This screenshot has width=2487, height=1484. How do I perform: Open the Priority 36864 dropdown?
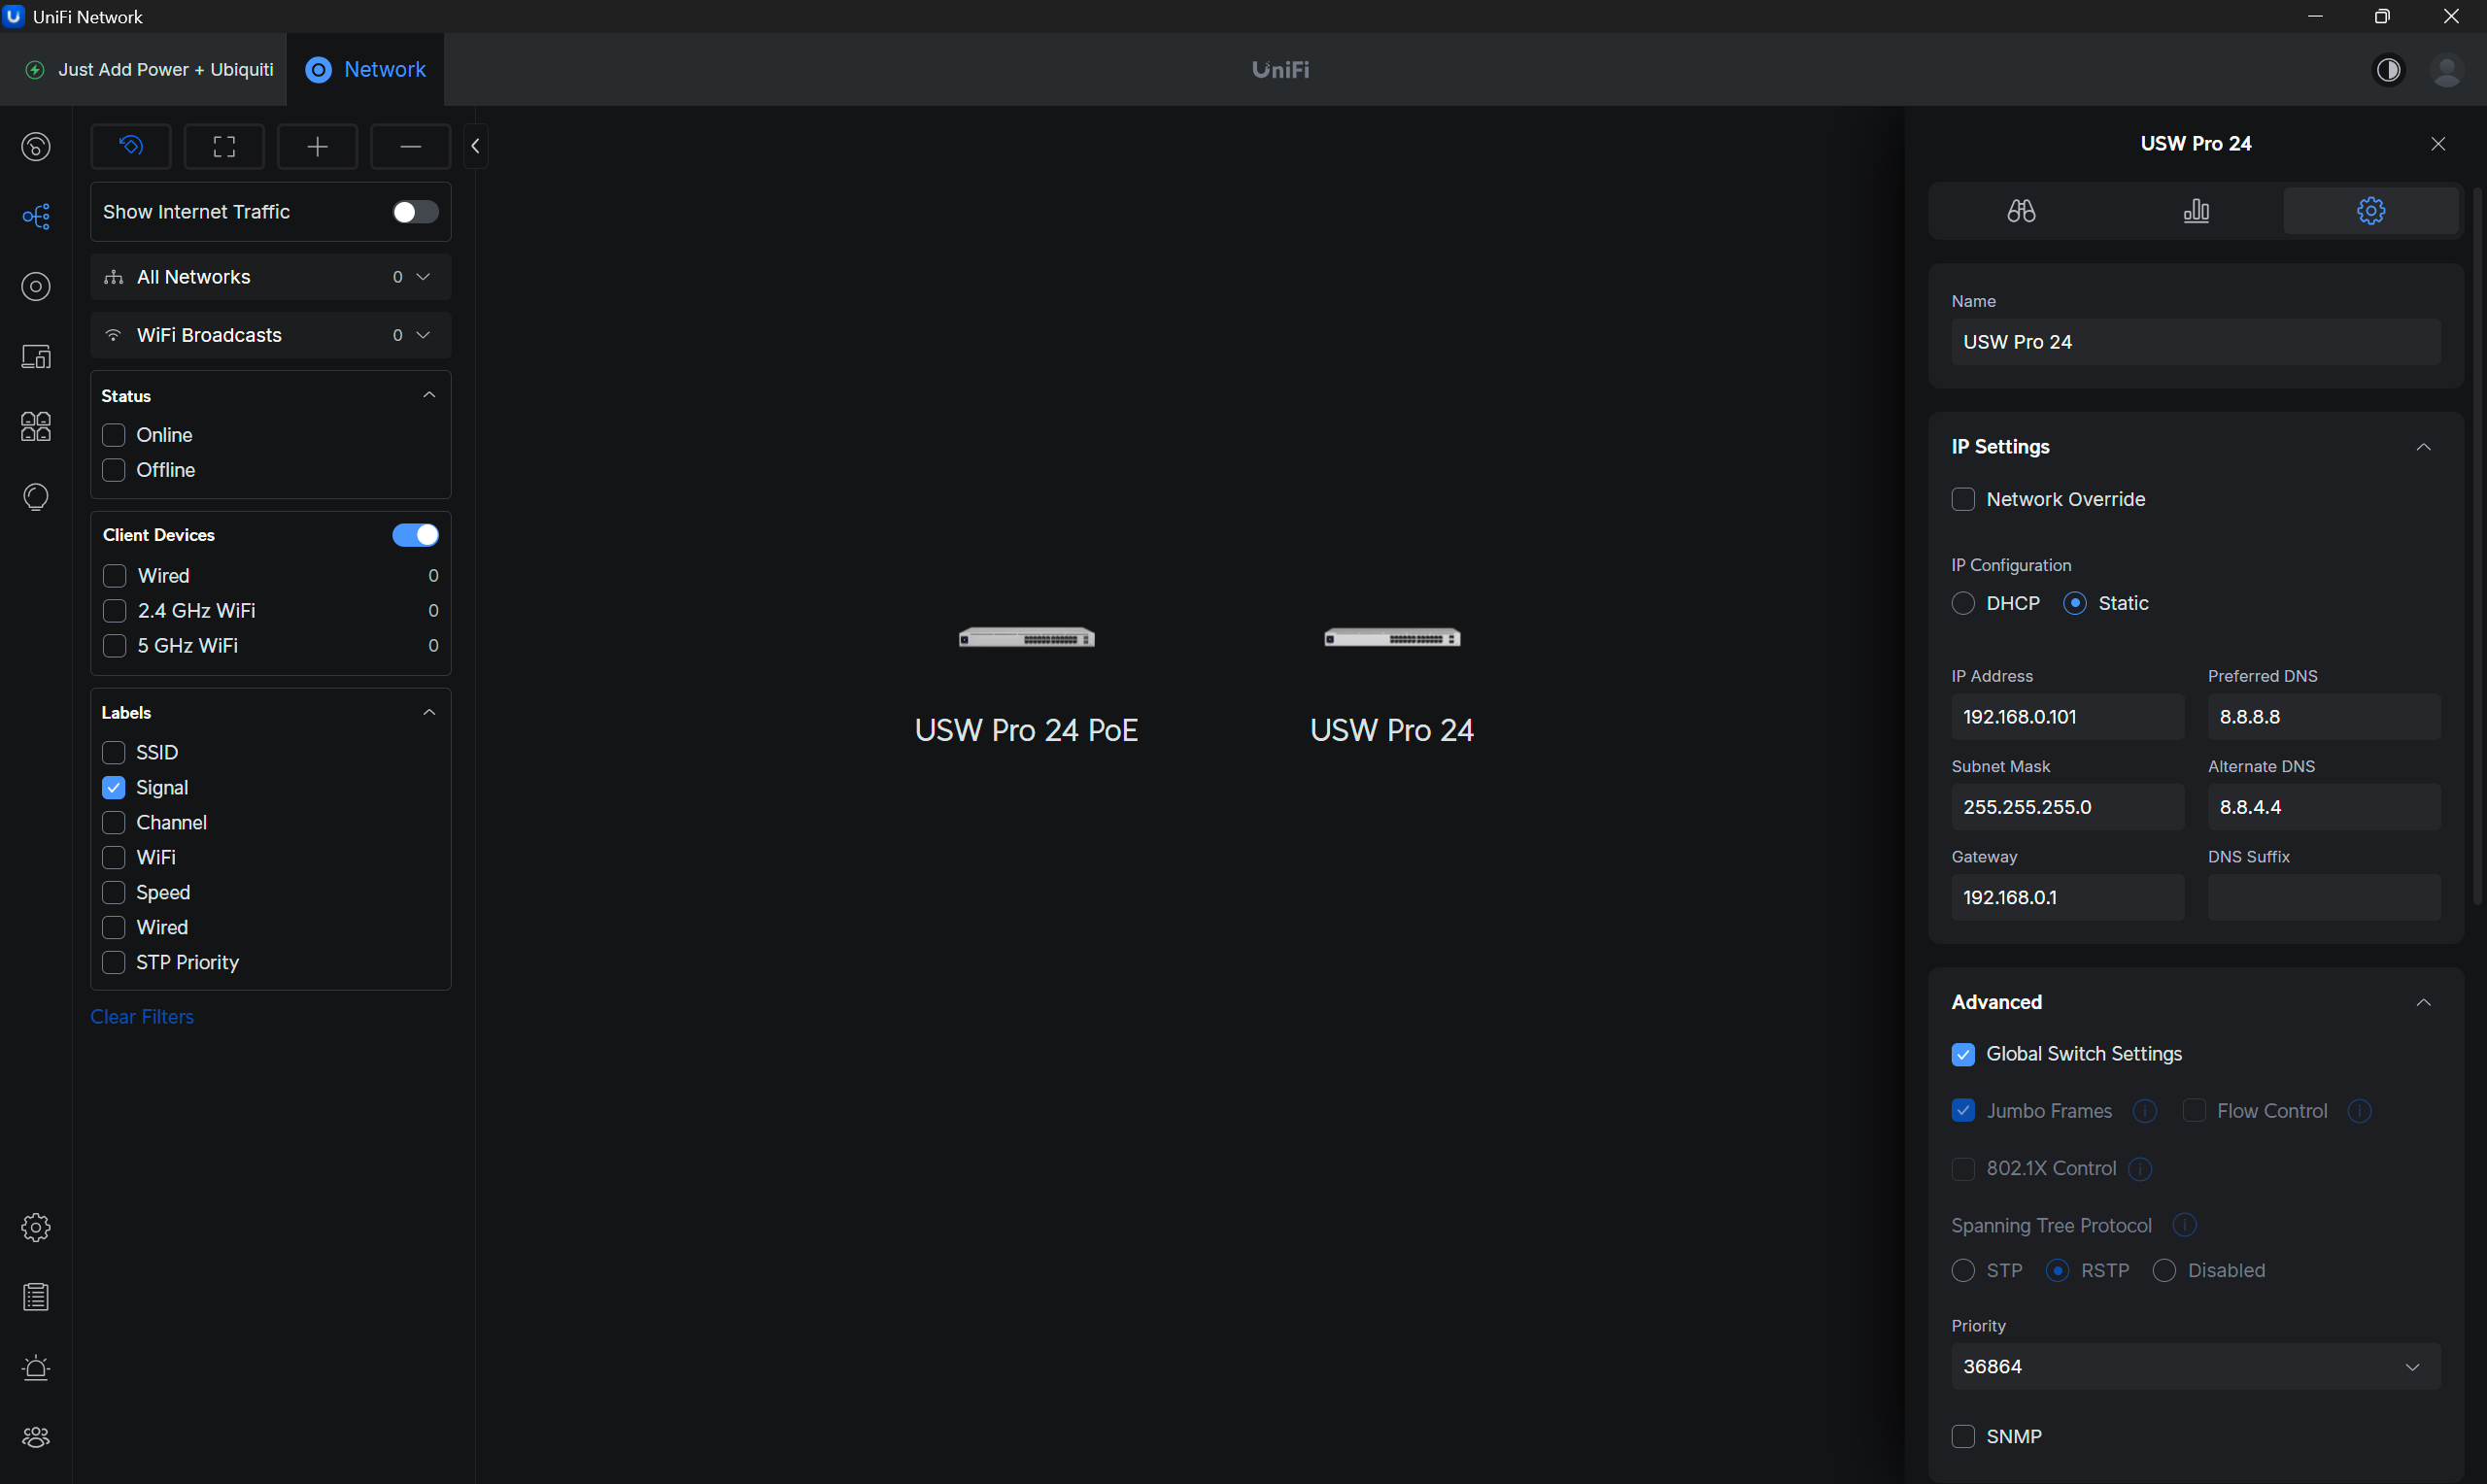coord(2194,1366)
